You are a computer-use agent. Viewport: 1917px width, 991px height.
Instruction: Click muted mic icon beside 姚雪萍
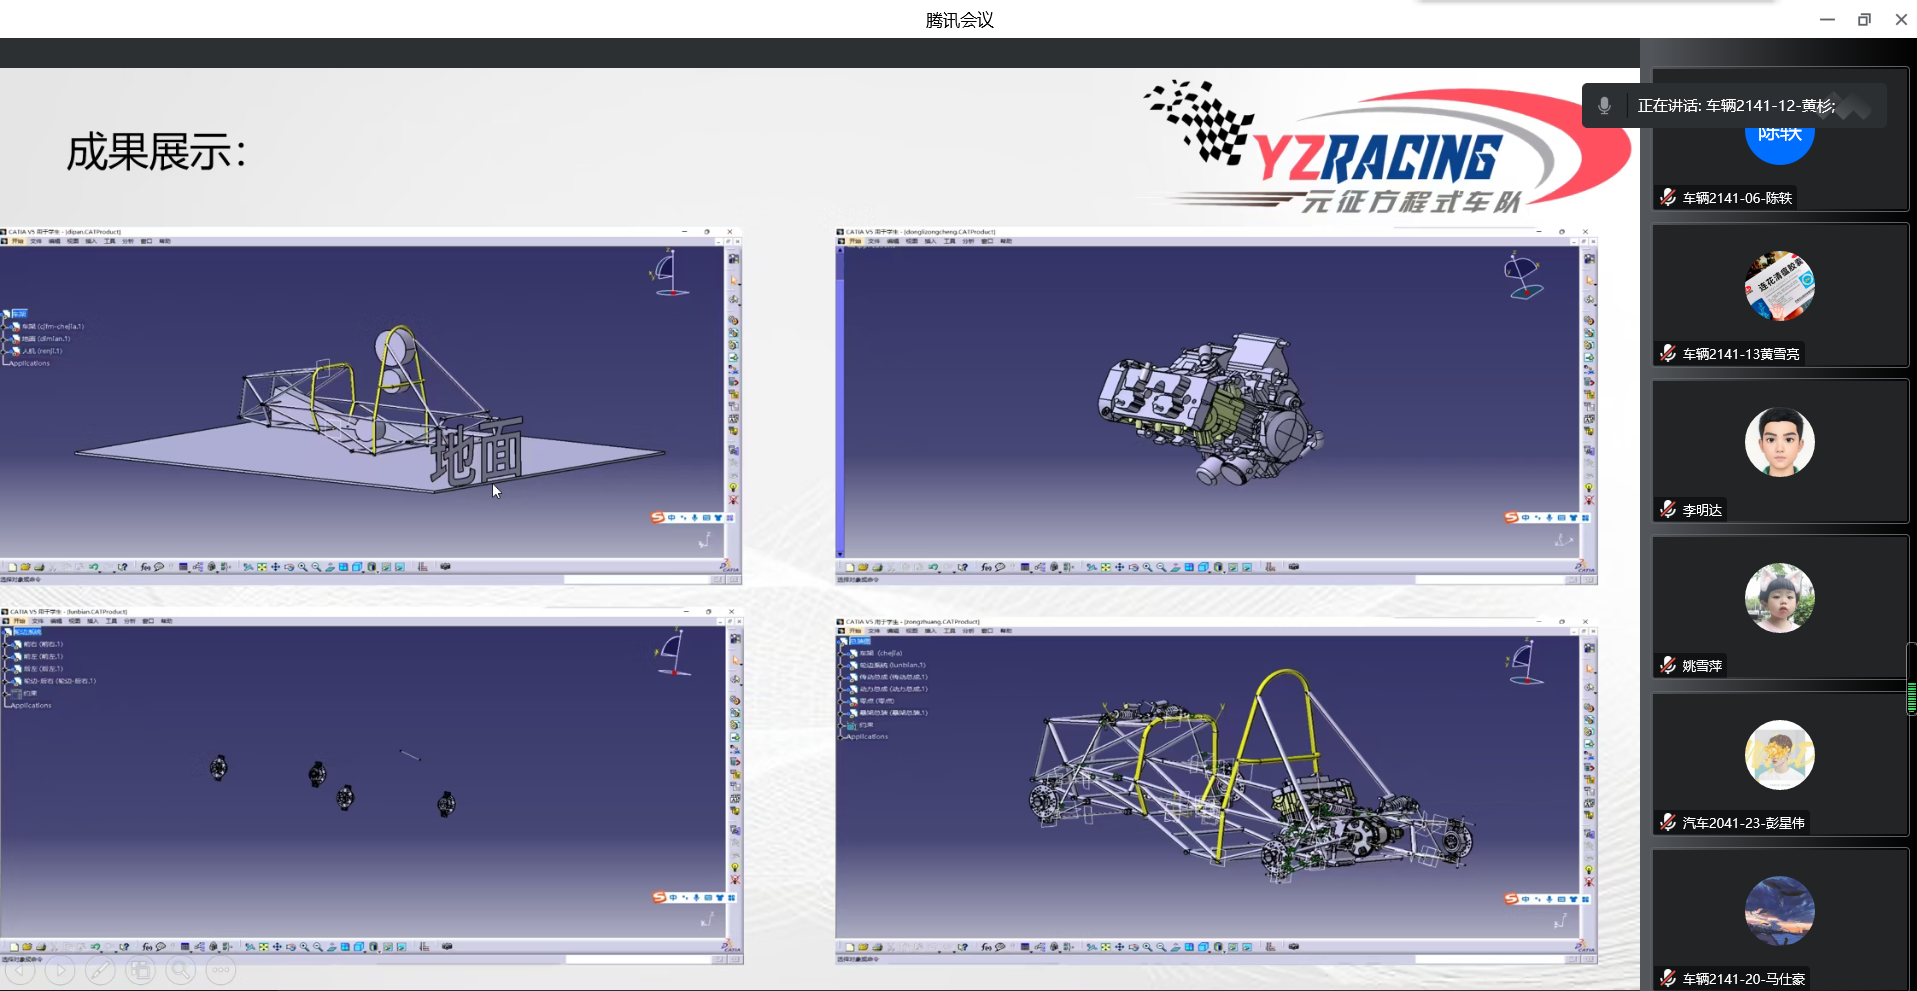1668,666
